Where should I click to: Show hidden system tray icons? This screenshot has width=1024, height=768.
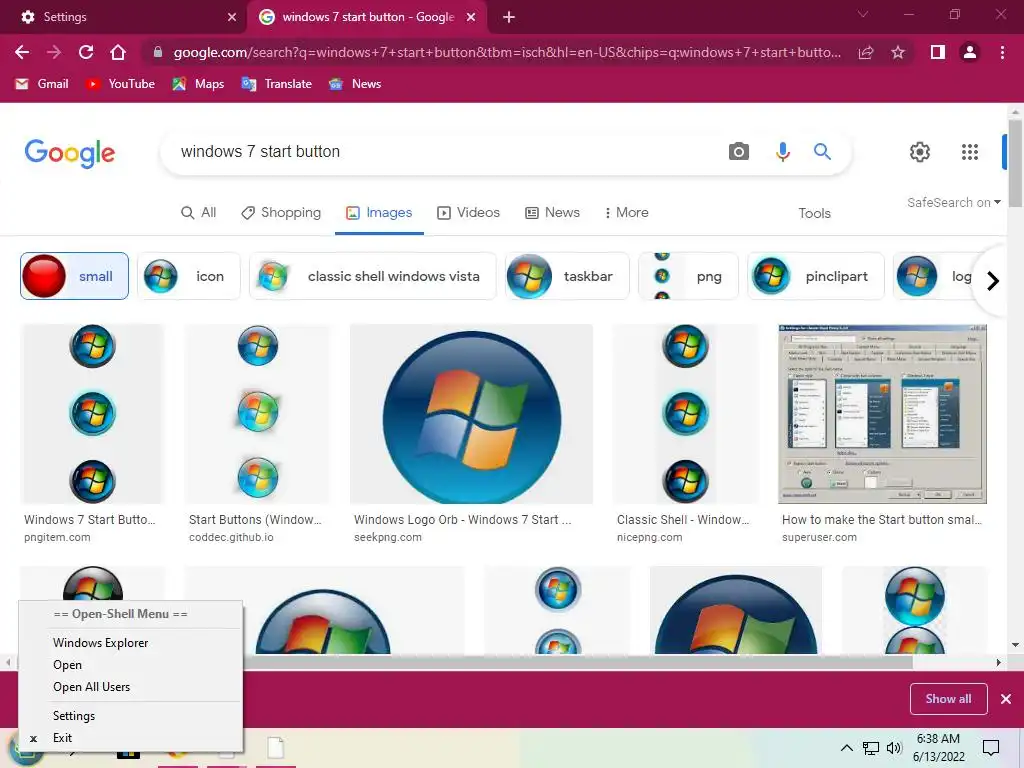[x=846, y=748]
